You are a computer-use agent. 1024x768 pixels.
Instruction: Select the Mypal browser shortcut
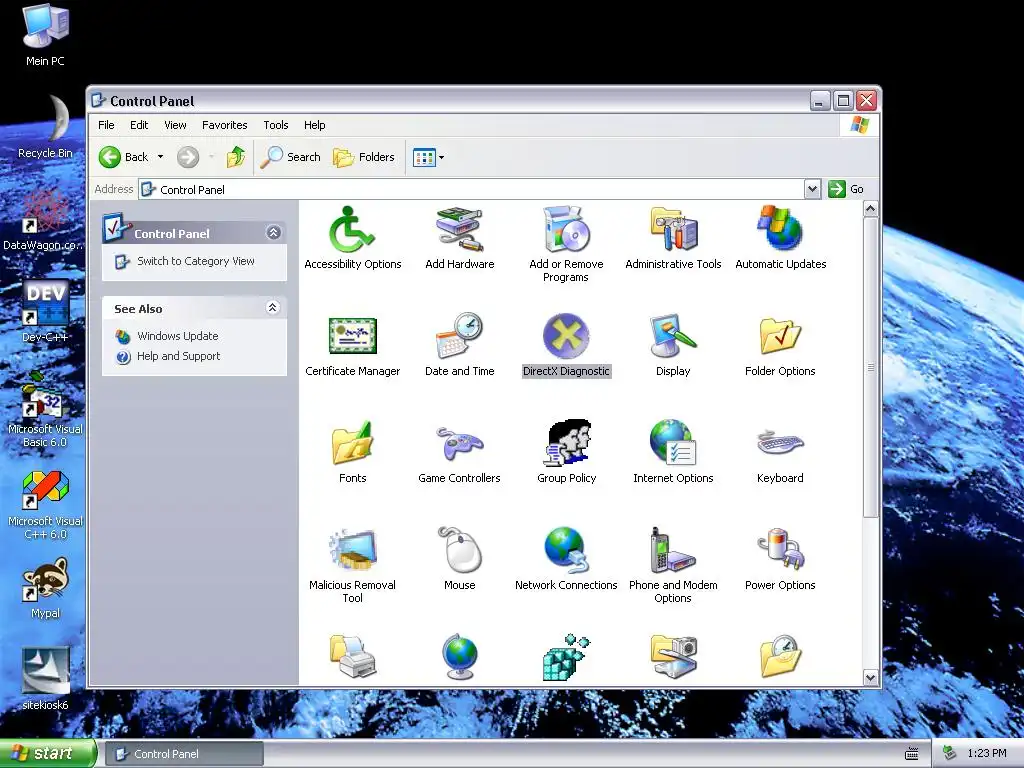(x=45, y=588)
